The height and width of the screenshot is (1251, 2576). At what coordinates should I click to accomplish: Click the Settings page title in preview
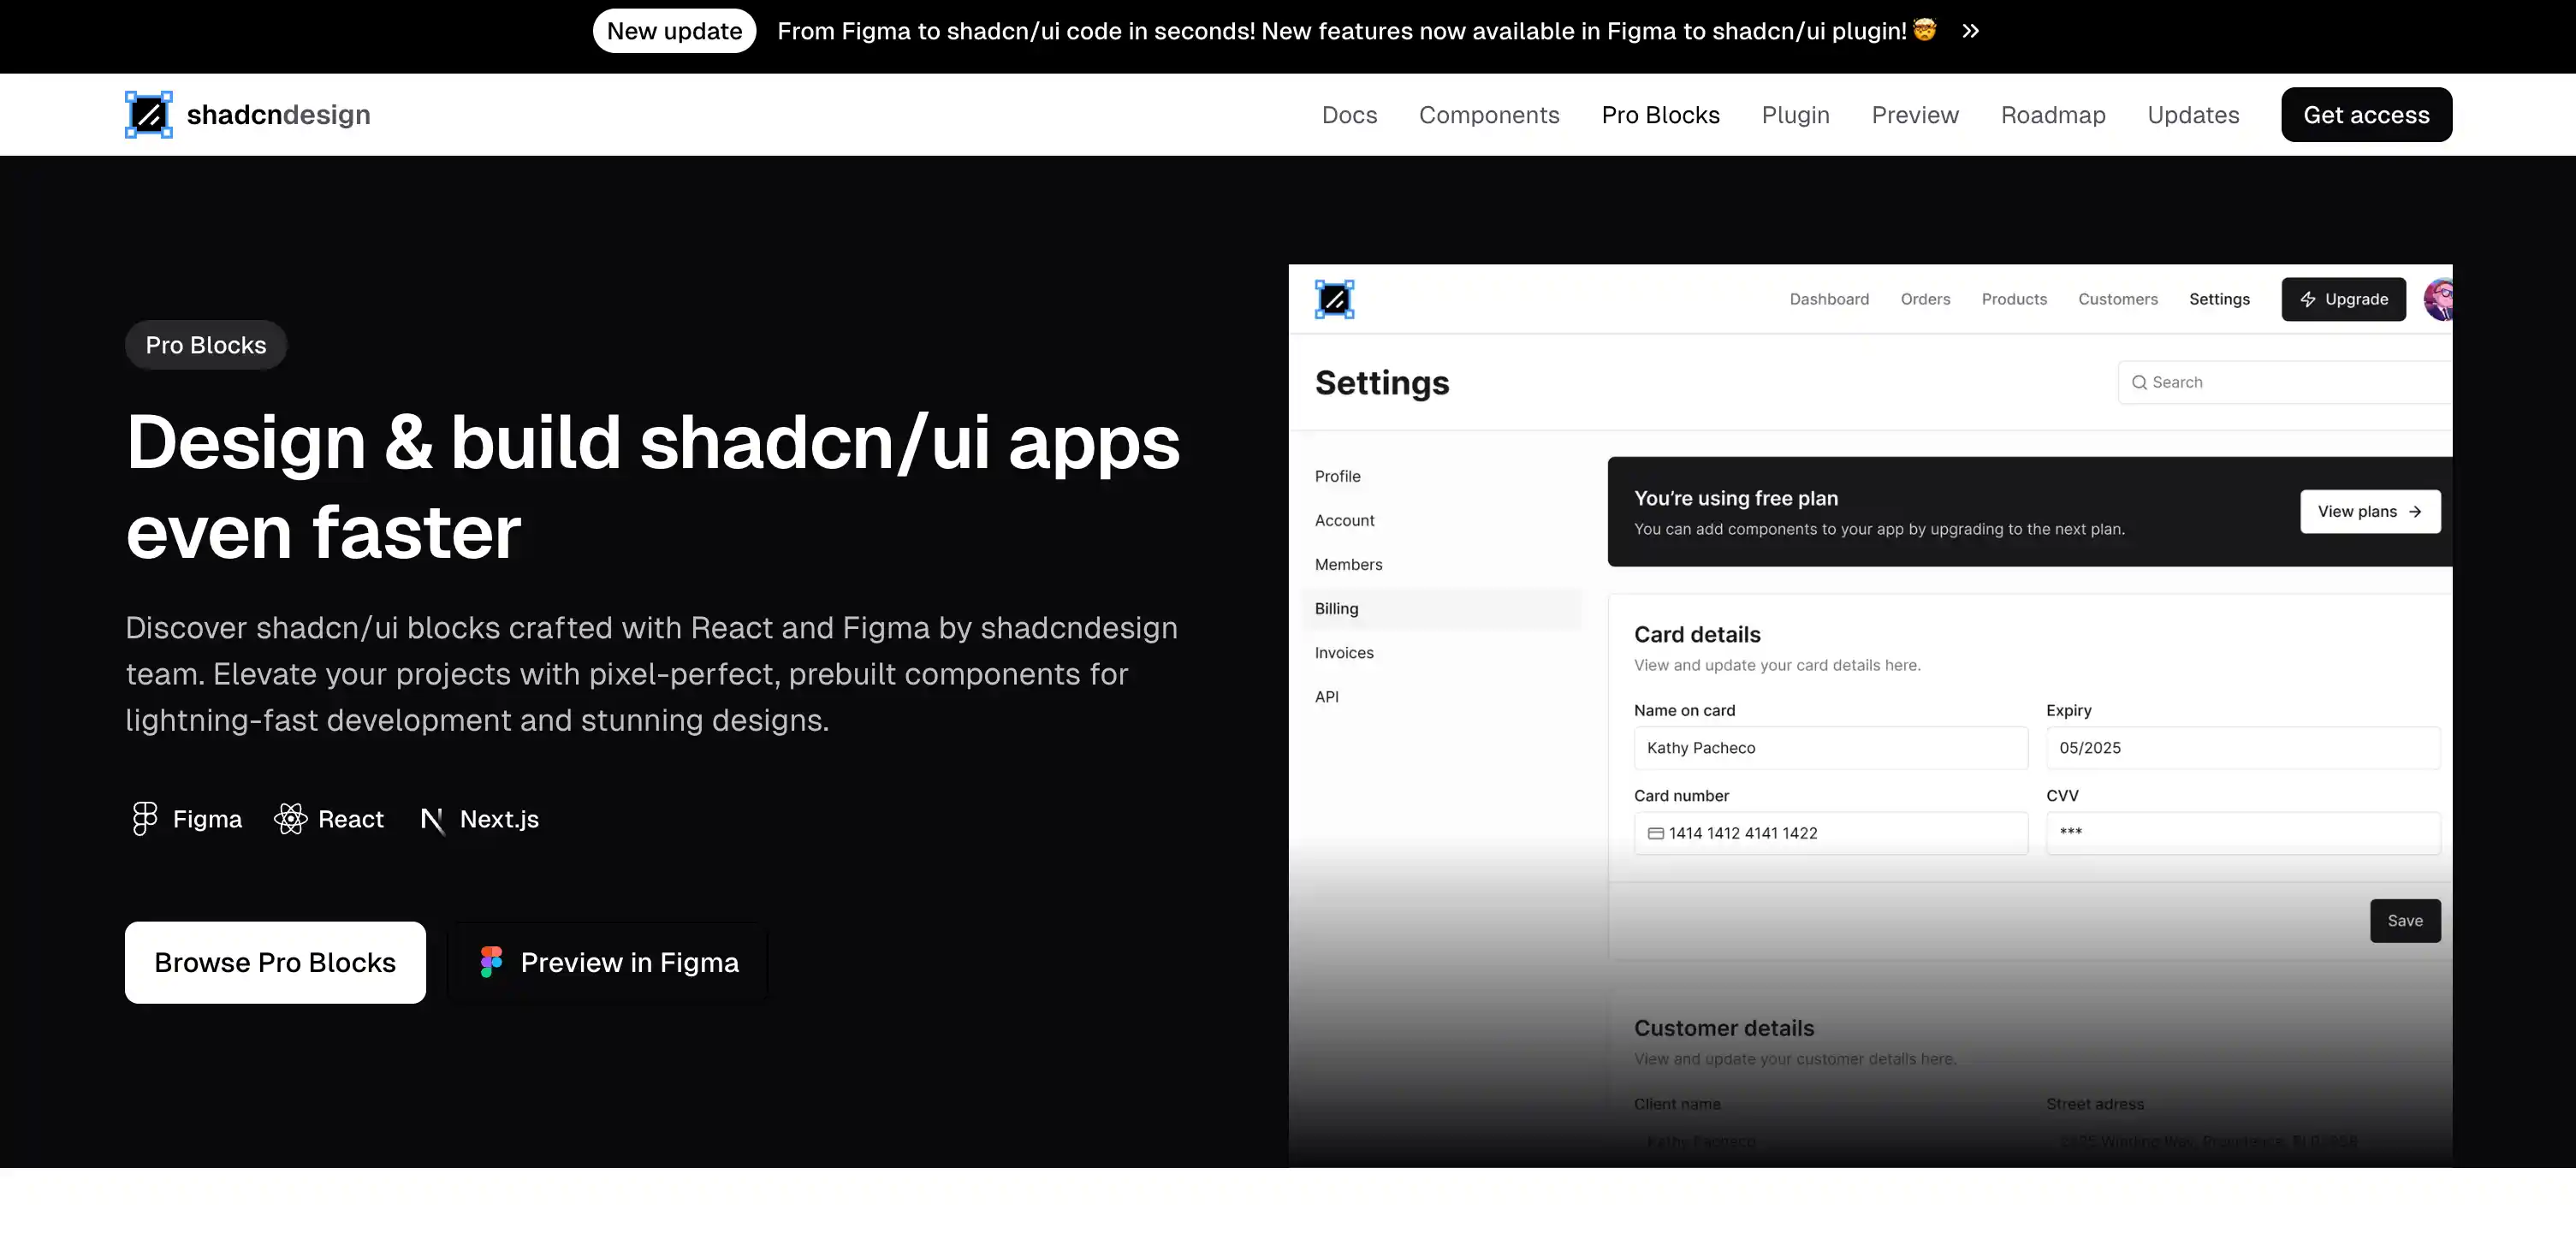tap(1381, 382)
